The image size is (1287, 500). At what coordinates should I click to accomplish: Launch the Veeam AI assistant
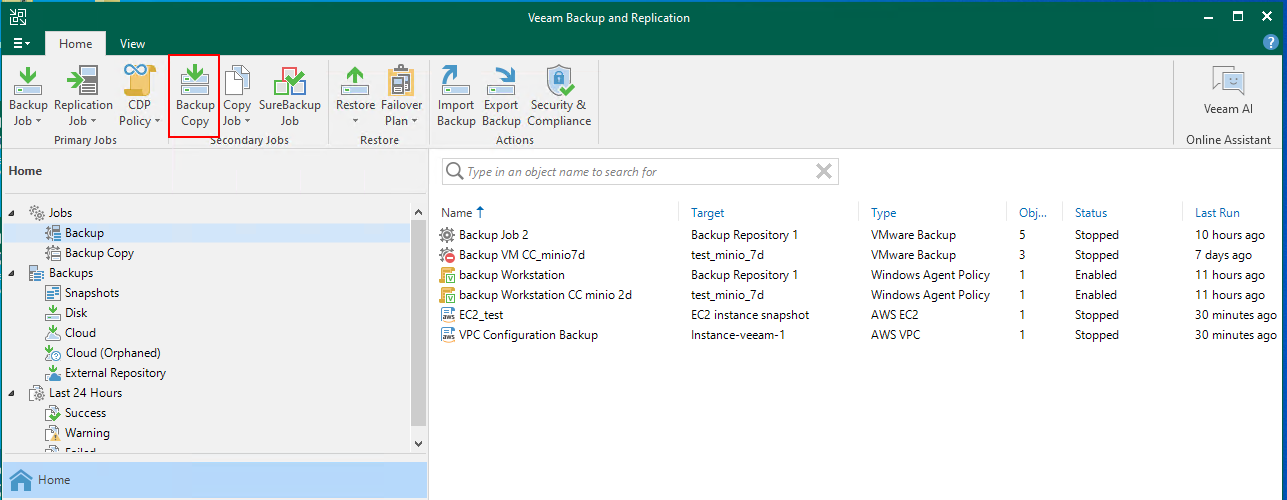click(1227, 94)
